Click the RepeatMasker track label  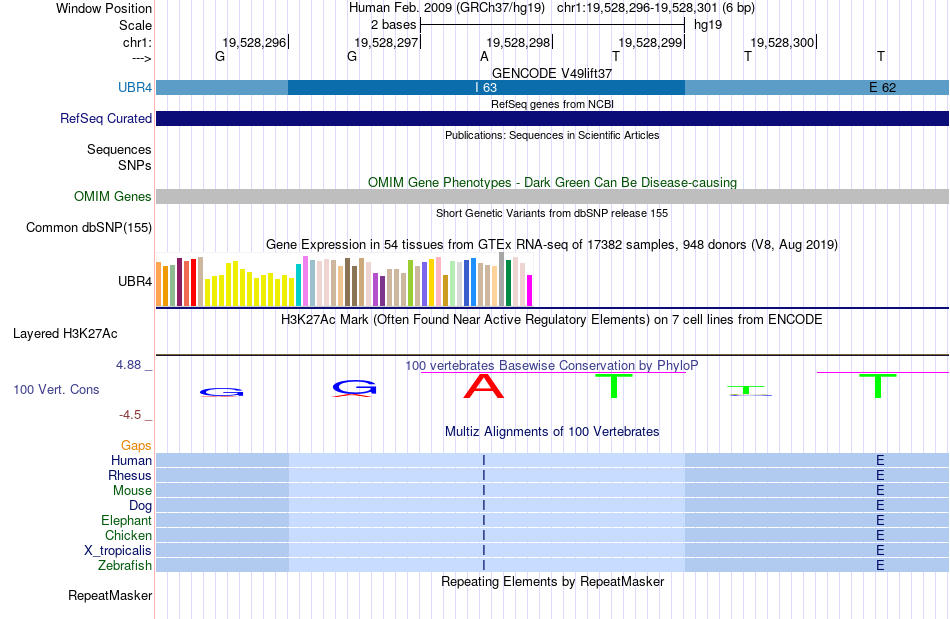tap(110, 595)
